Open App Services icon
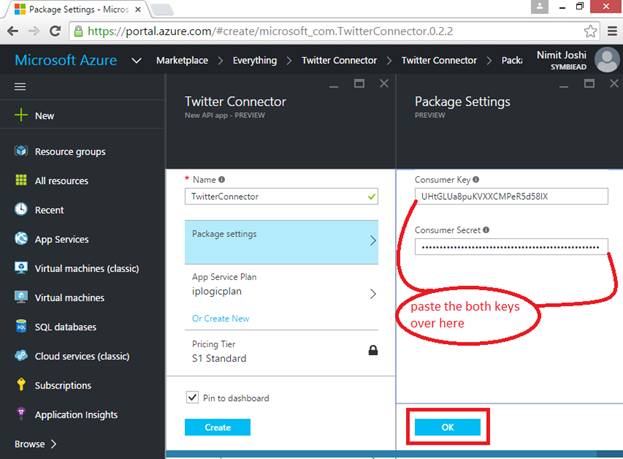 click(x=21, y=238)
